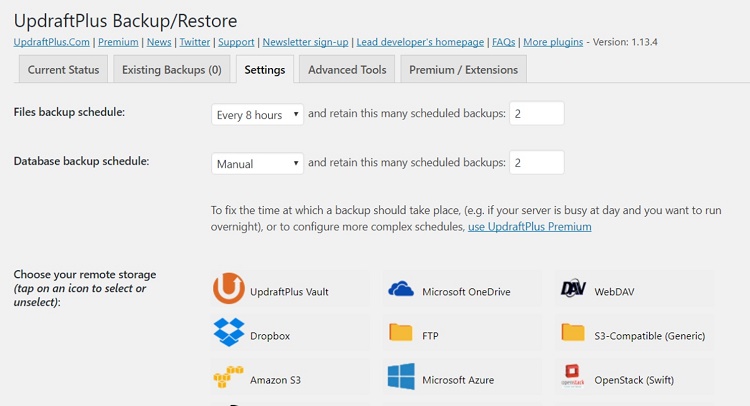Switch to the Current Status tab
Image resolution: width=750 pixels, height=406 pixels.
coord(63,70)
